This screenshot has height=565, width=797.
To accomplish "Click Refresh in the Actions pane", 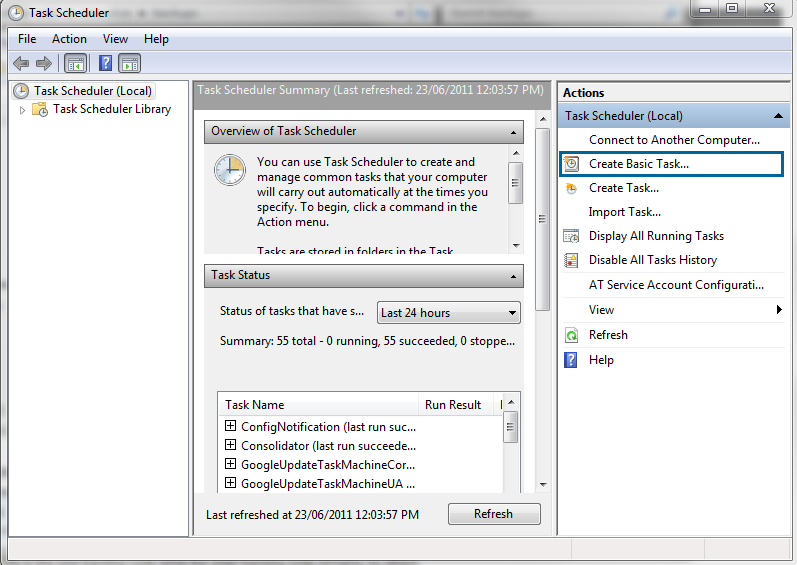I will tap(608, 335).
